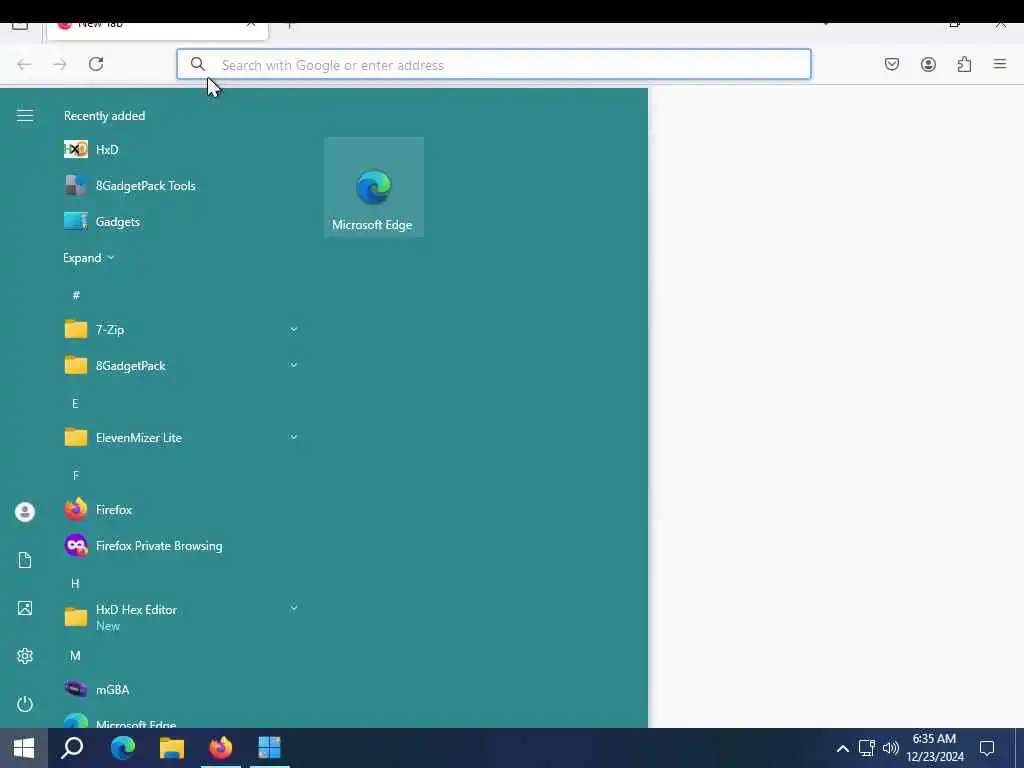Open the Firefox application menu
The height and width of the screenshot is (768, 1024).
pyautogui.click(x=1000, y=64)
